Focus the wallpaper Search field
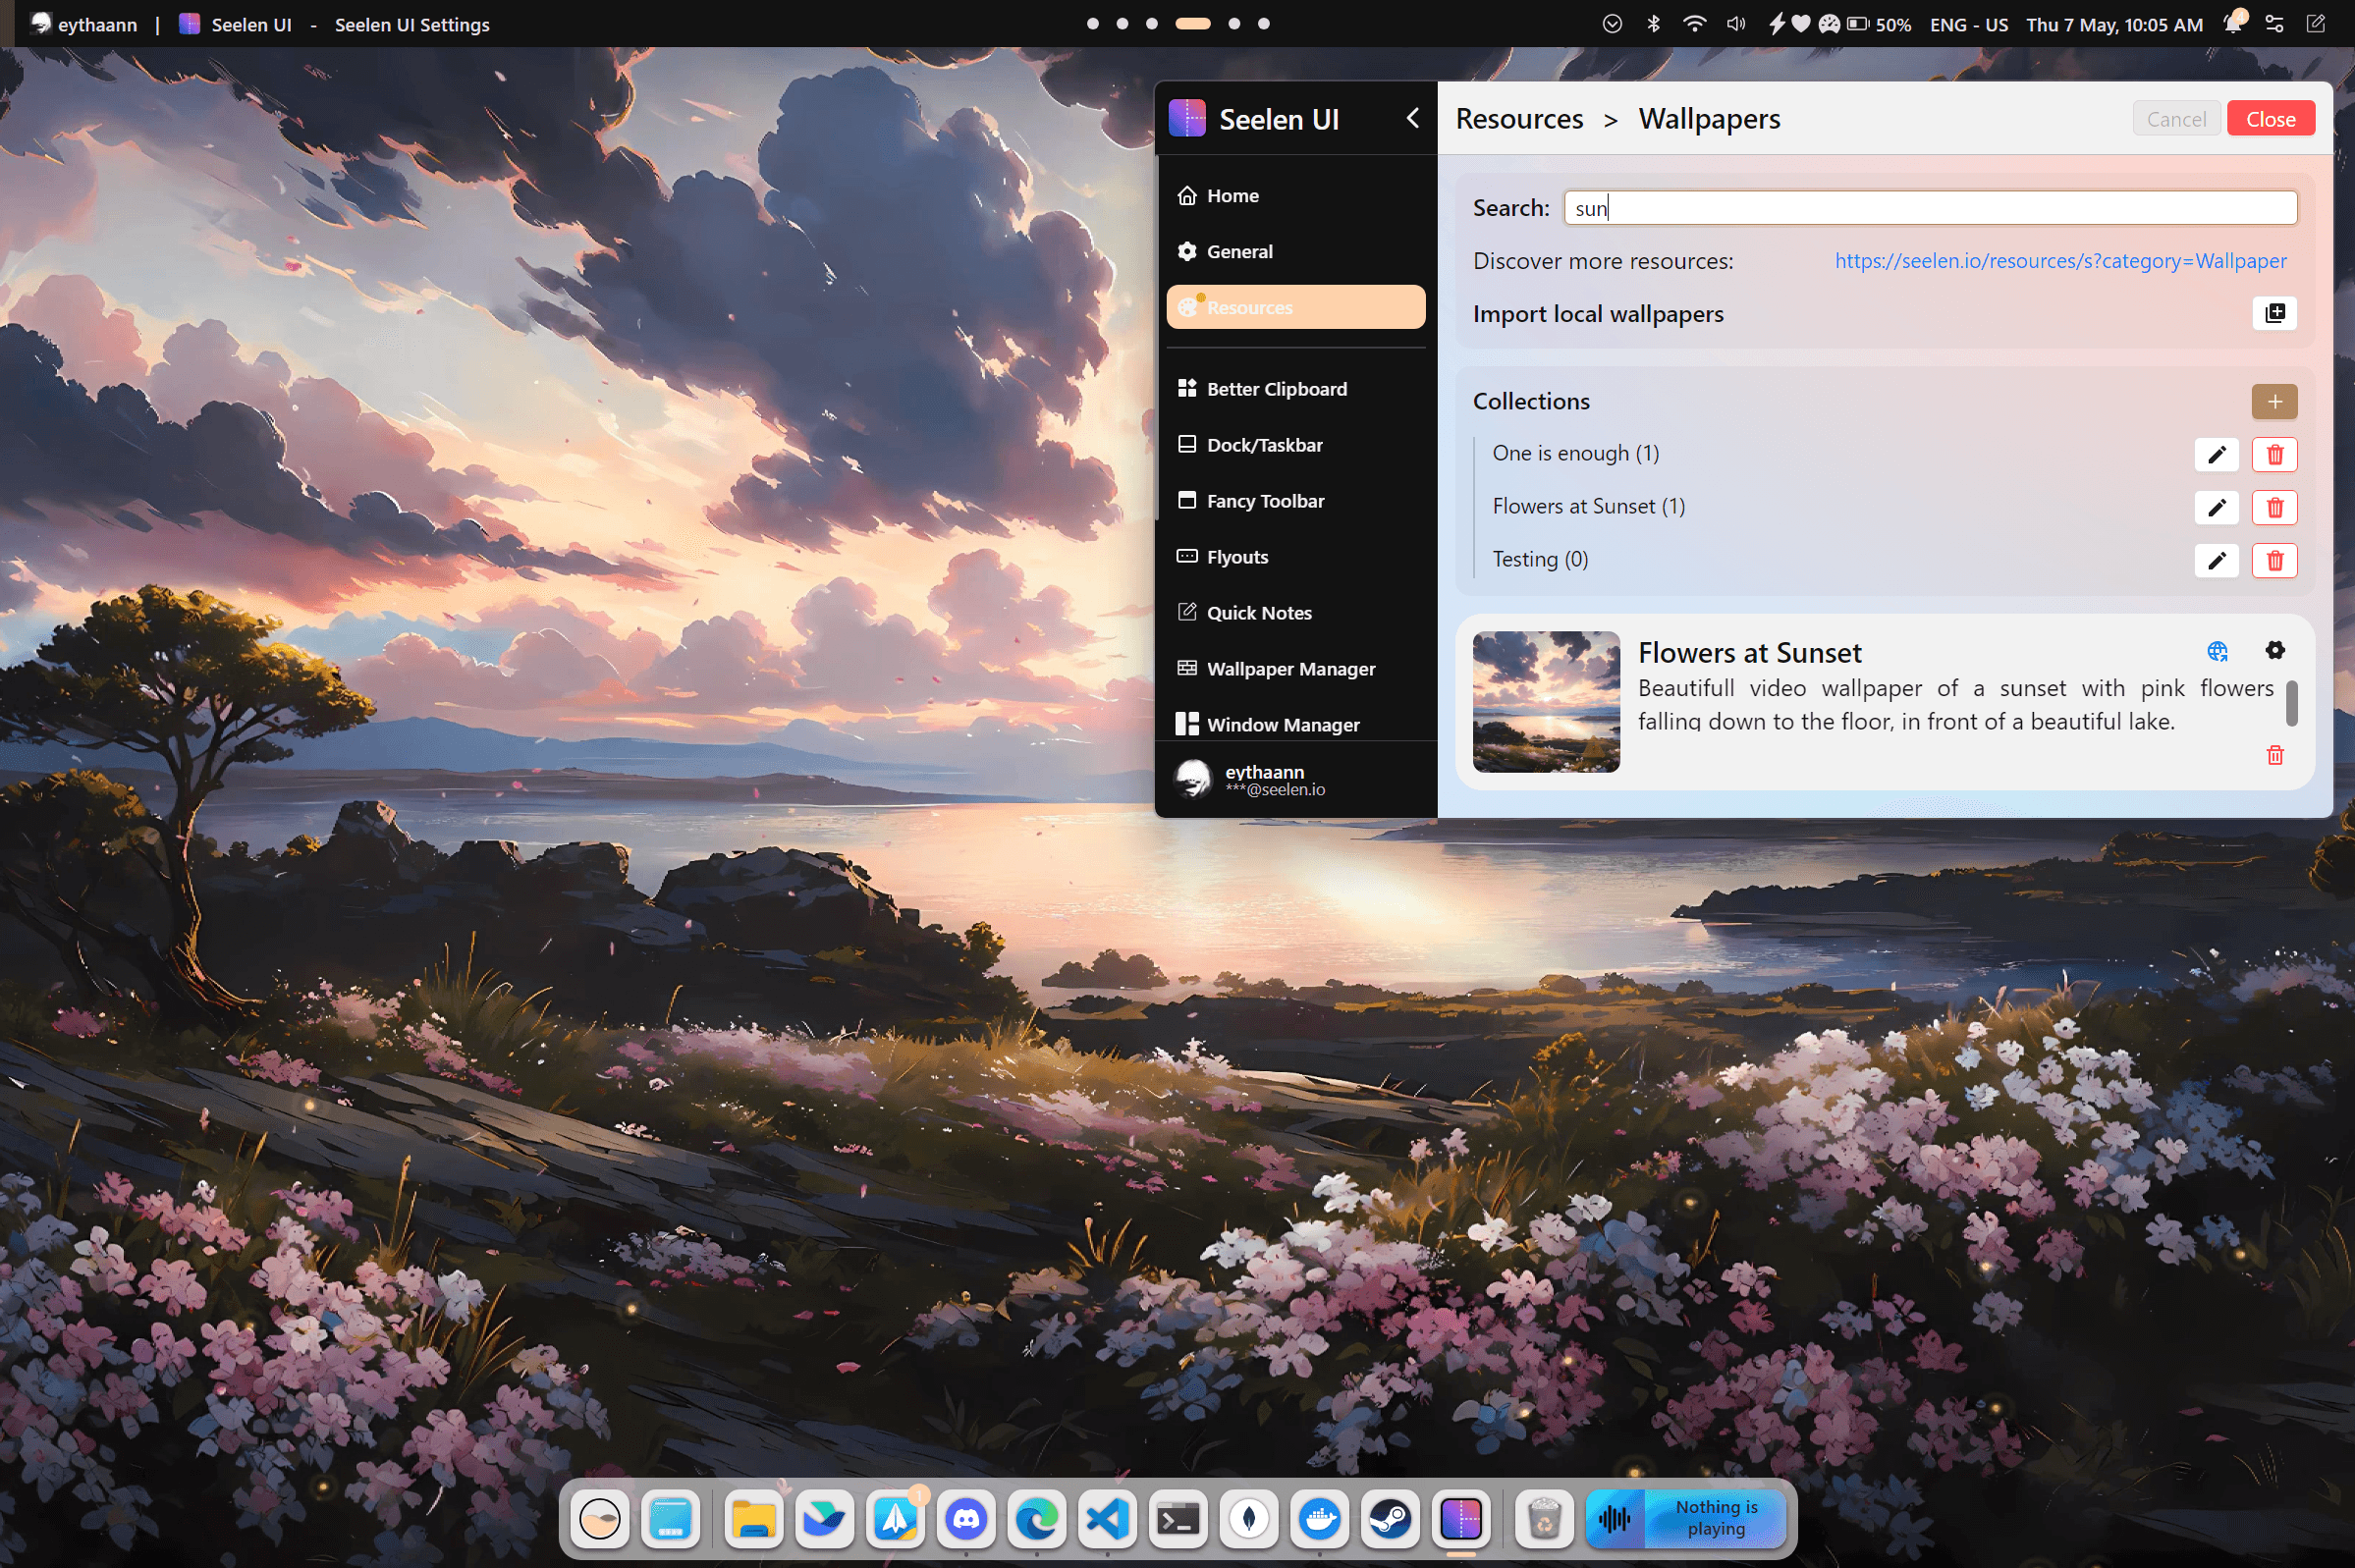 coord(1930,208)
